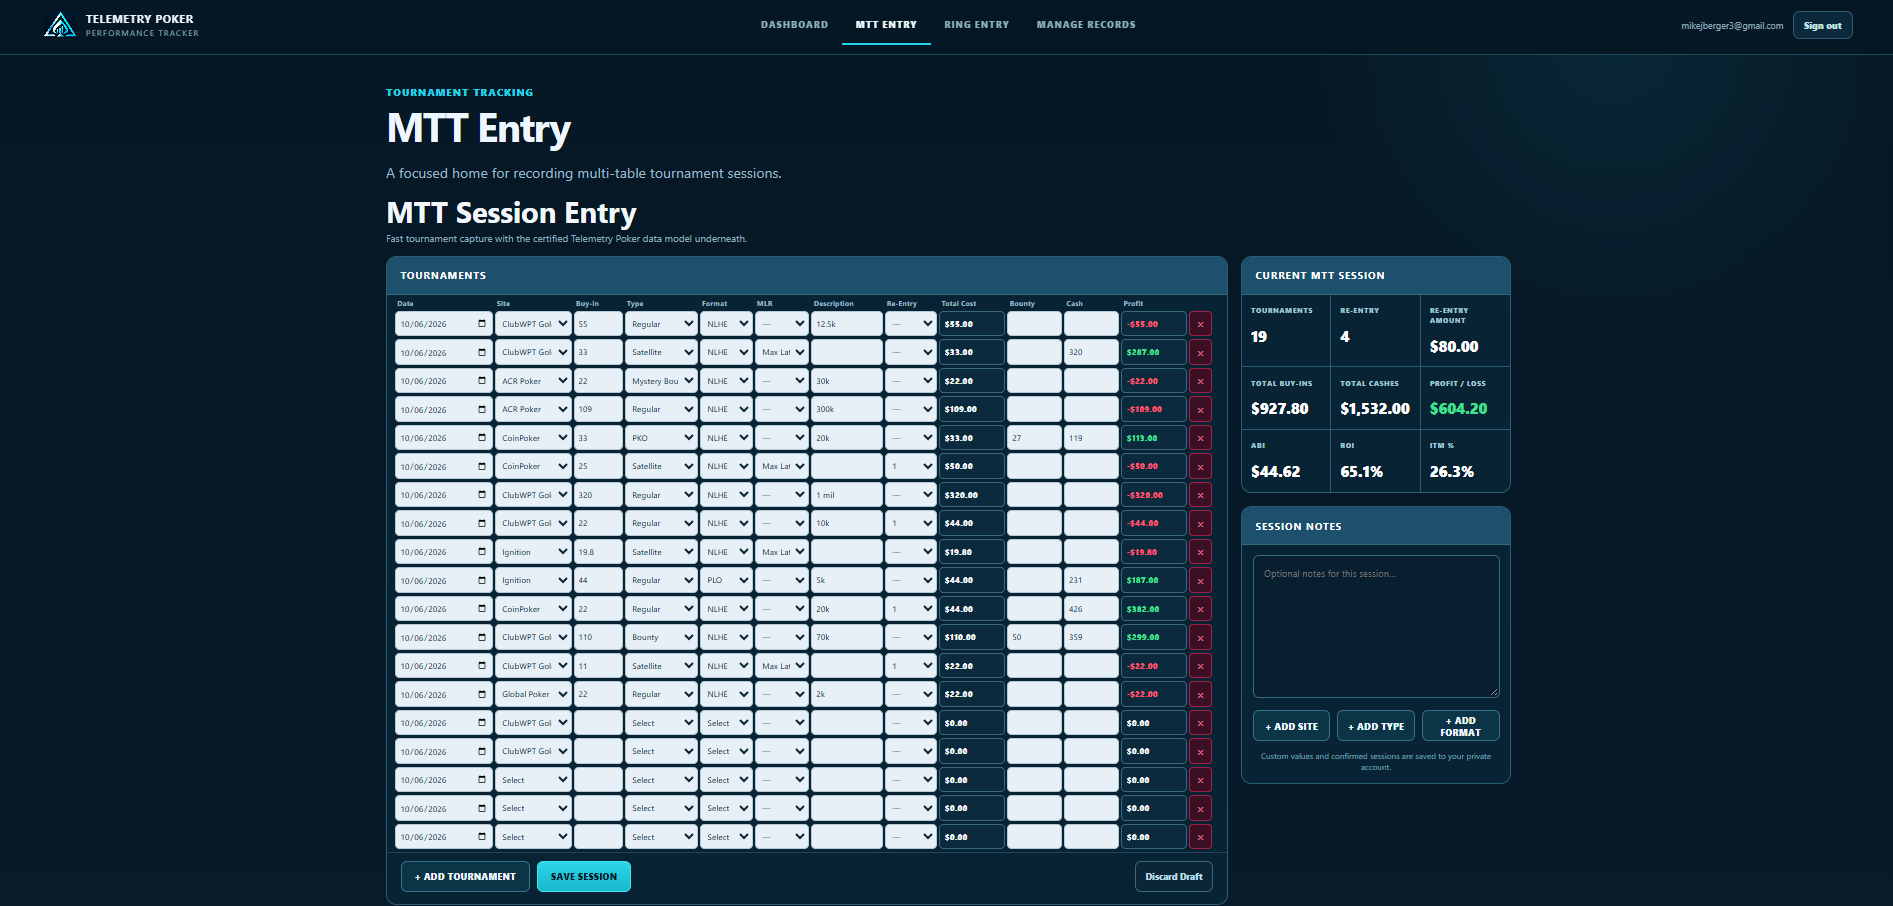Click the Add Type button
Viewport: 1893px width, 906px height.
[x=1376, y=726]
